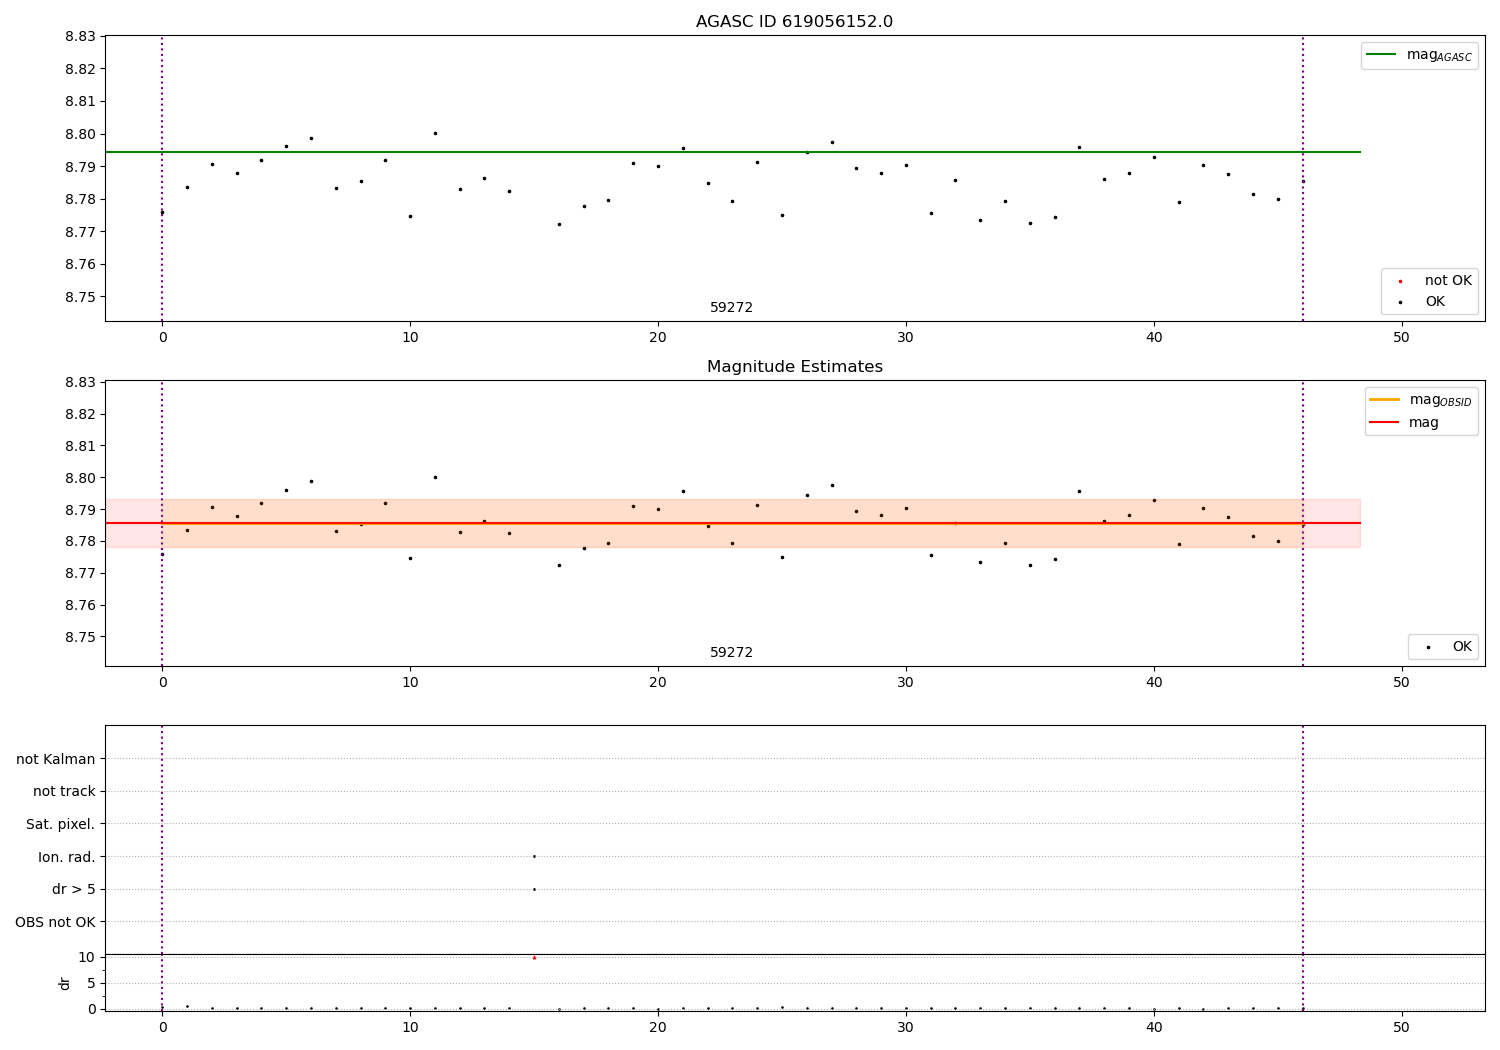Image resolution: width=1500 pixels, height=1050 pixels.
Task: Click the x-axis tick 20 under Magnitude Estimates plot
Action: 658,683
